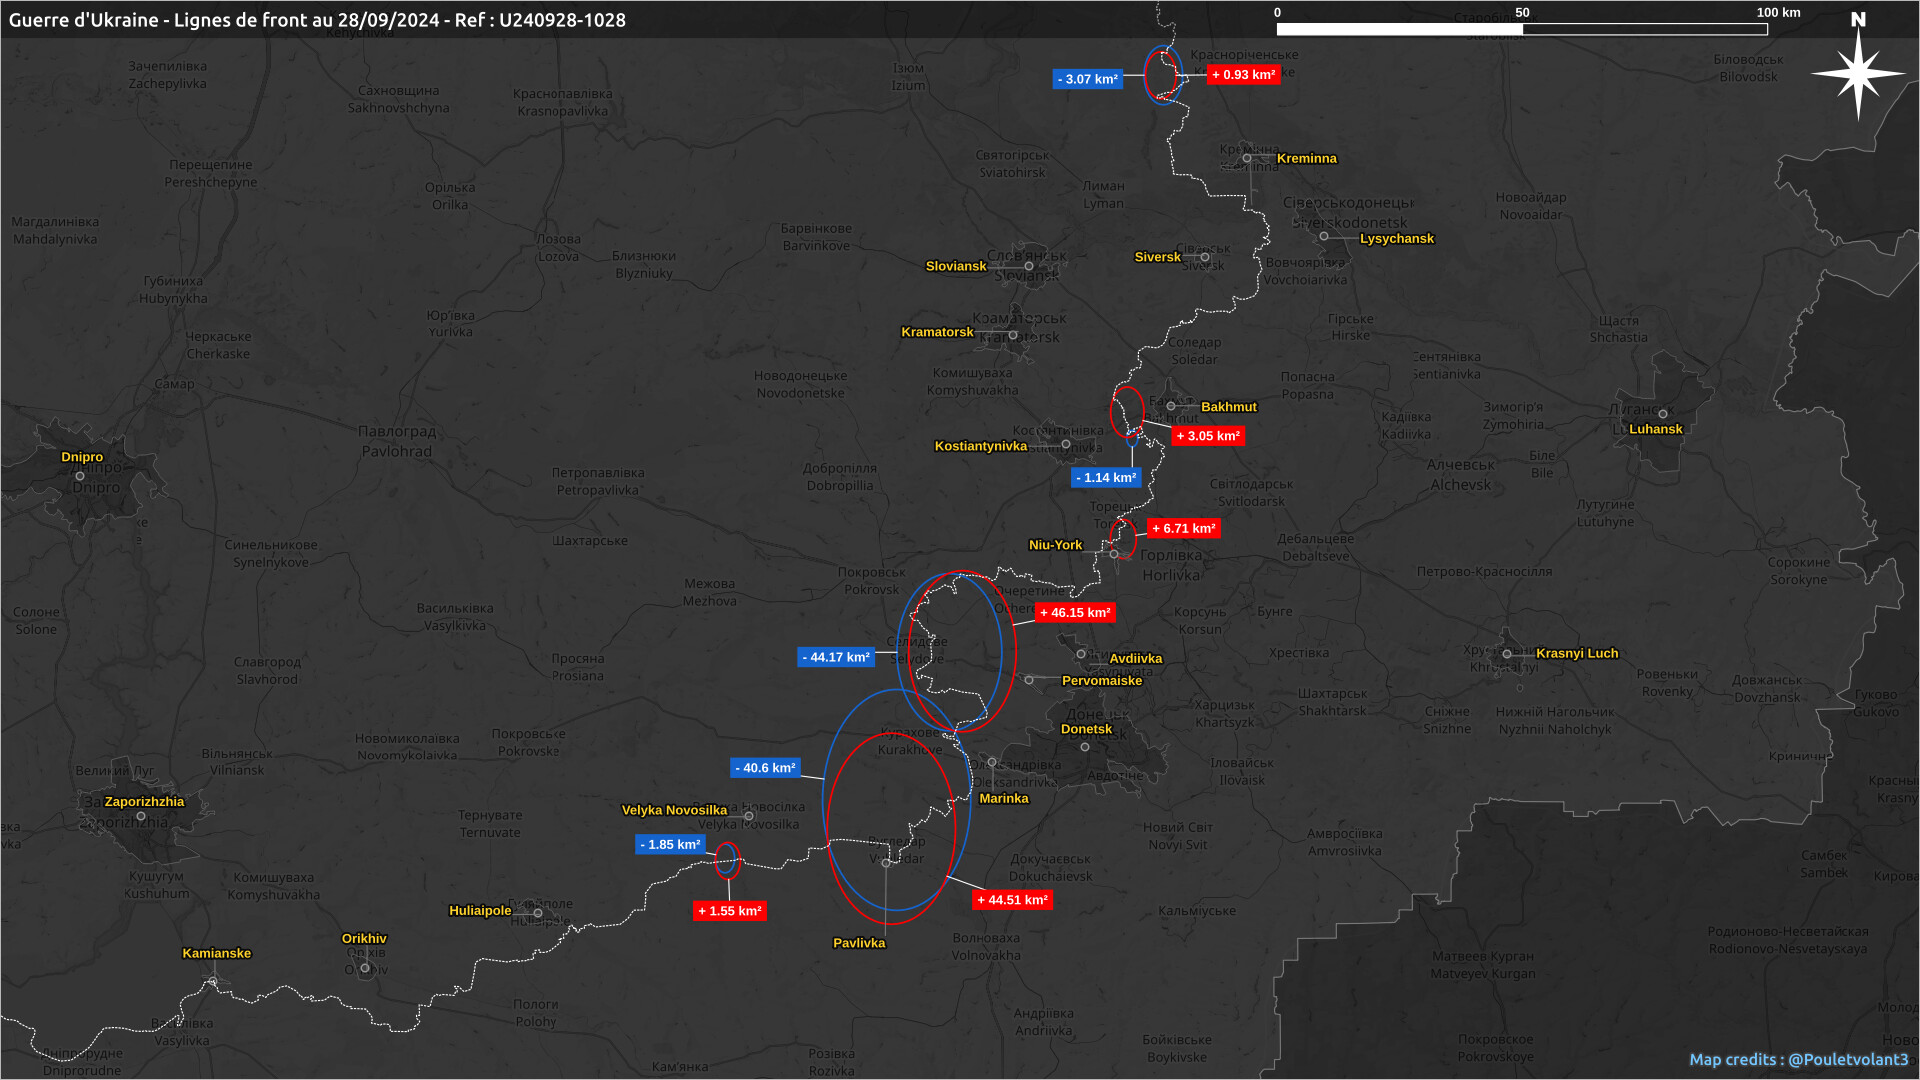Click the north compass star icon

pos(1857,73)
